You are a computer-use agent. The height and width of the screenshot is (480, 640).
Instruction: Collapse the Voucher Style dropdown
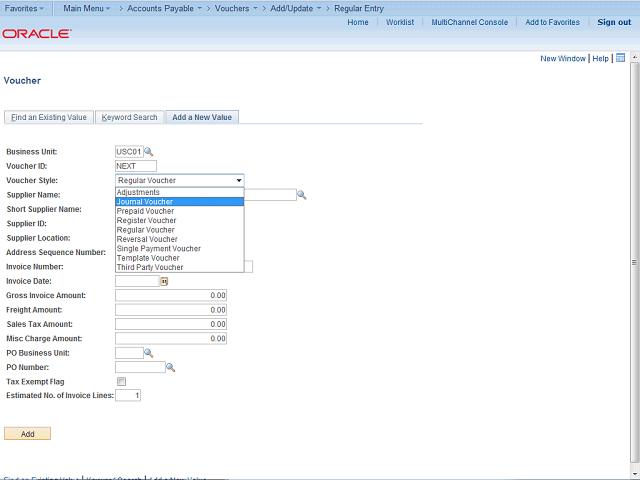[239, 181]
